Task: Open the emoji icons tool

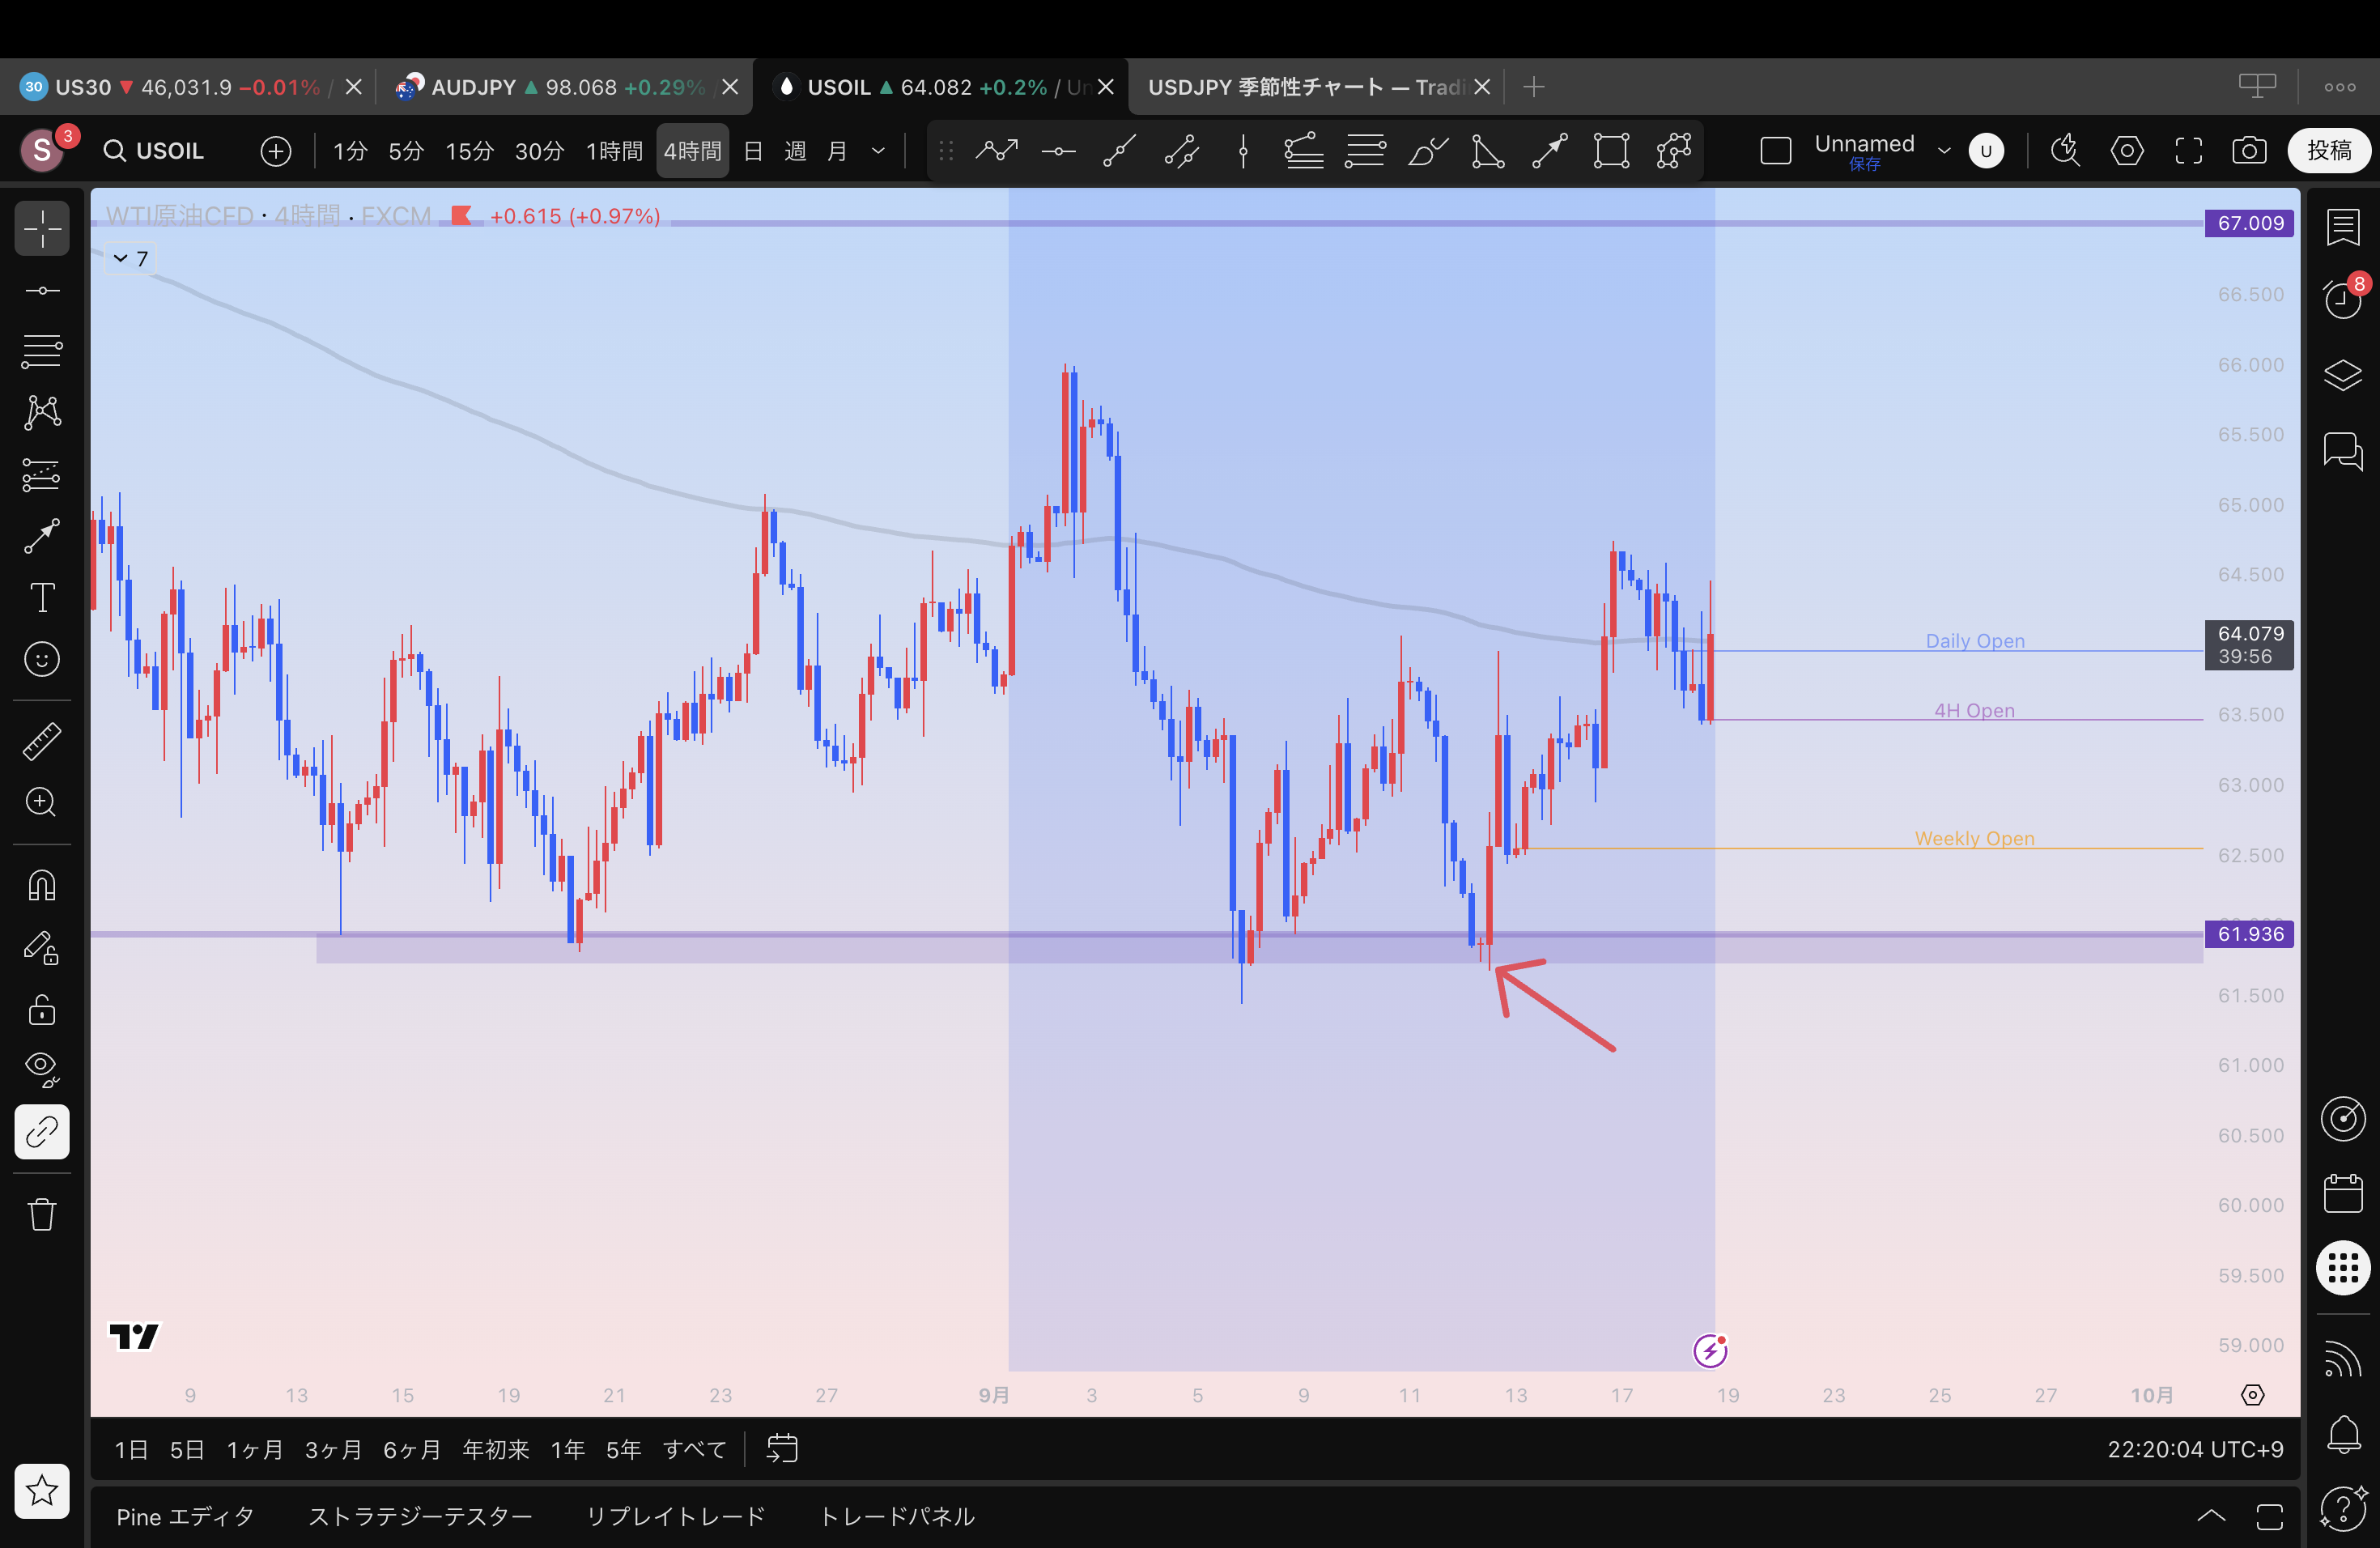Action: tap(42, 659)
